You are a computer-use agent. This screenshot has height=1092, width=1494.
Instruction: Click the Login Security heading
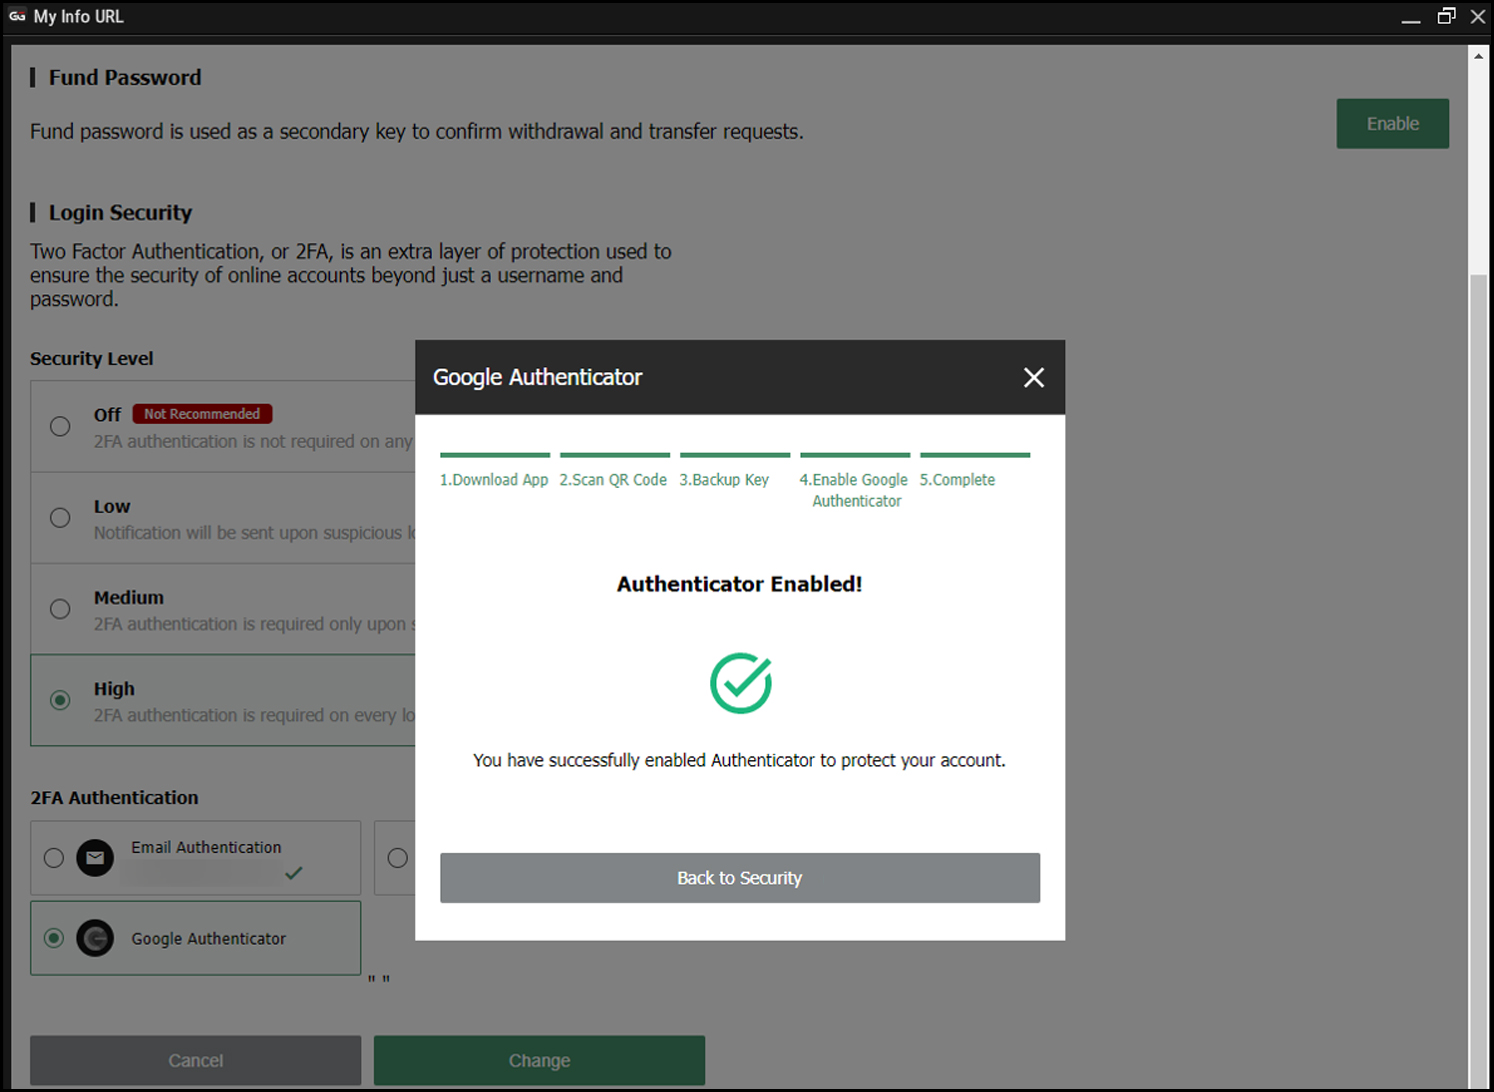120,213
